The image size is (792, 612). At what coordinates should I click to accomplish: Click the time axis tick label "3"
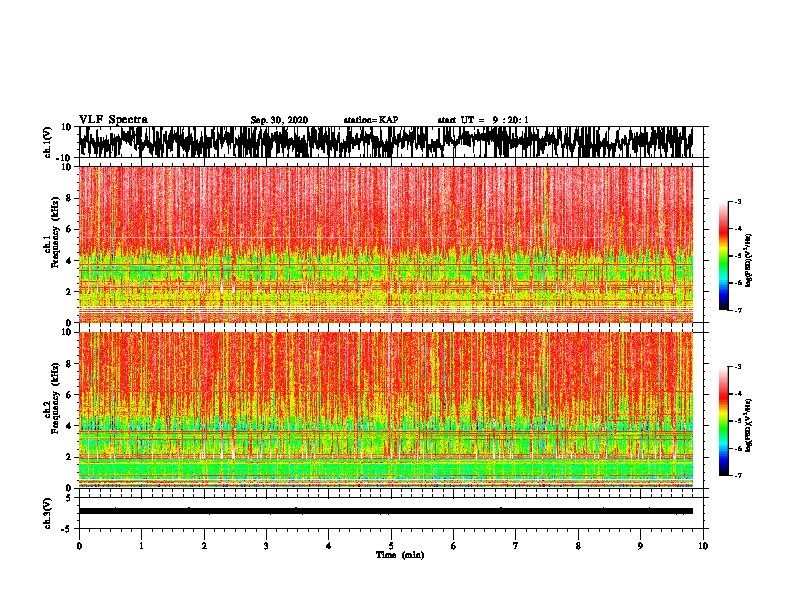tap(266, 546)
